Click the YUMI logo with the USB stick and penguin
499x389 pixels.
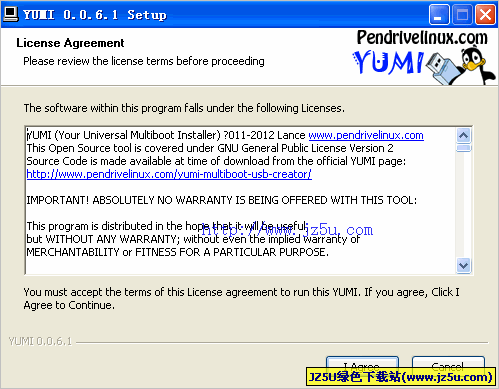pyautogui.click(x=424, y=66)
